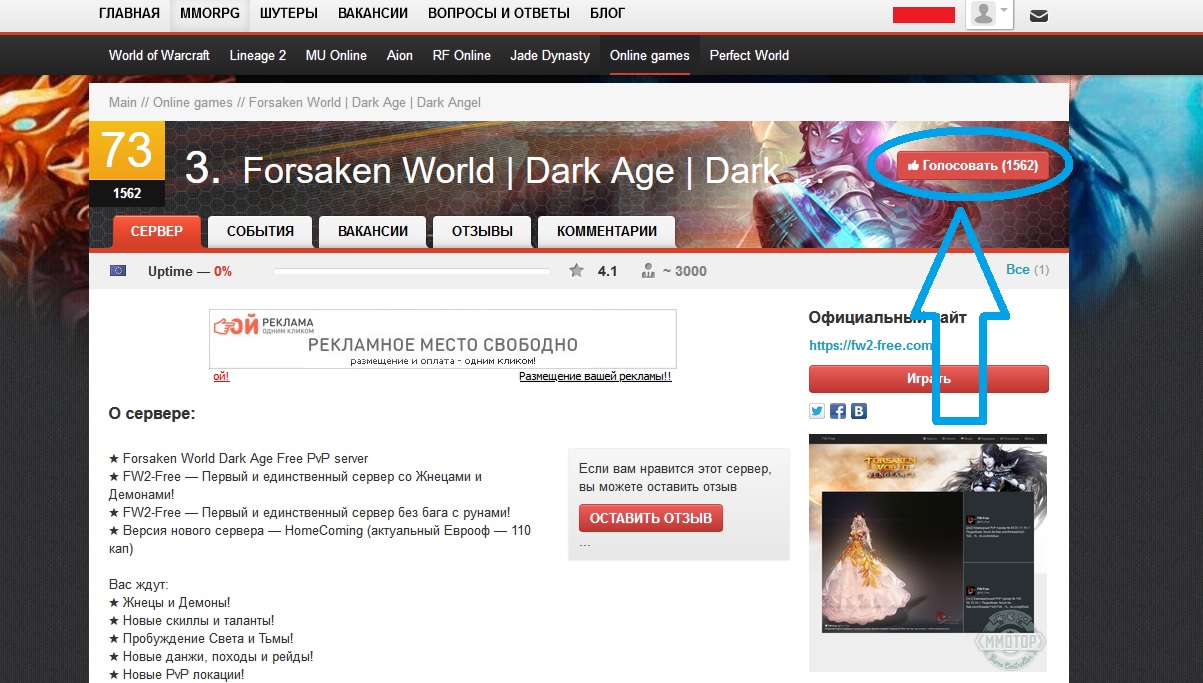Go to Jade Dynasty category
This screenshot has height=683, width=1203.
pyautogui.click(x=550, y=55)
